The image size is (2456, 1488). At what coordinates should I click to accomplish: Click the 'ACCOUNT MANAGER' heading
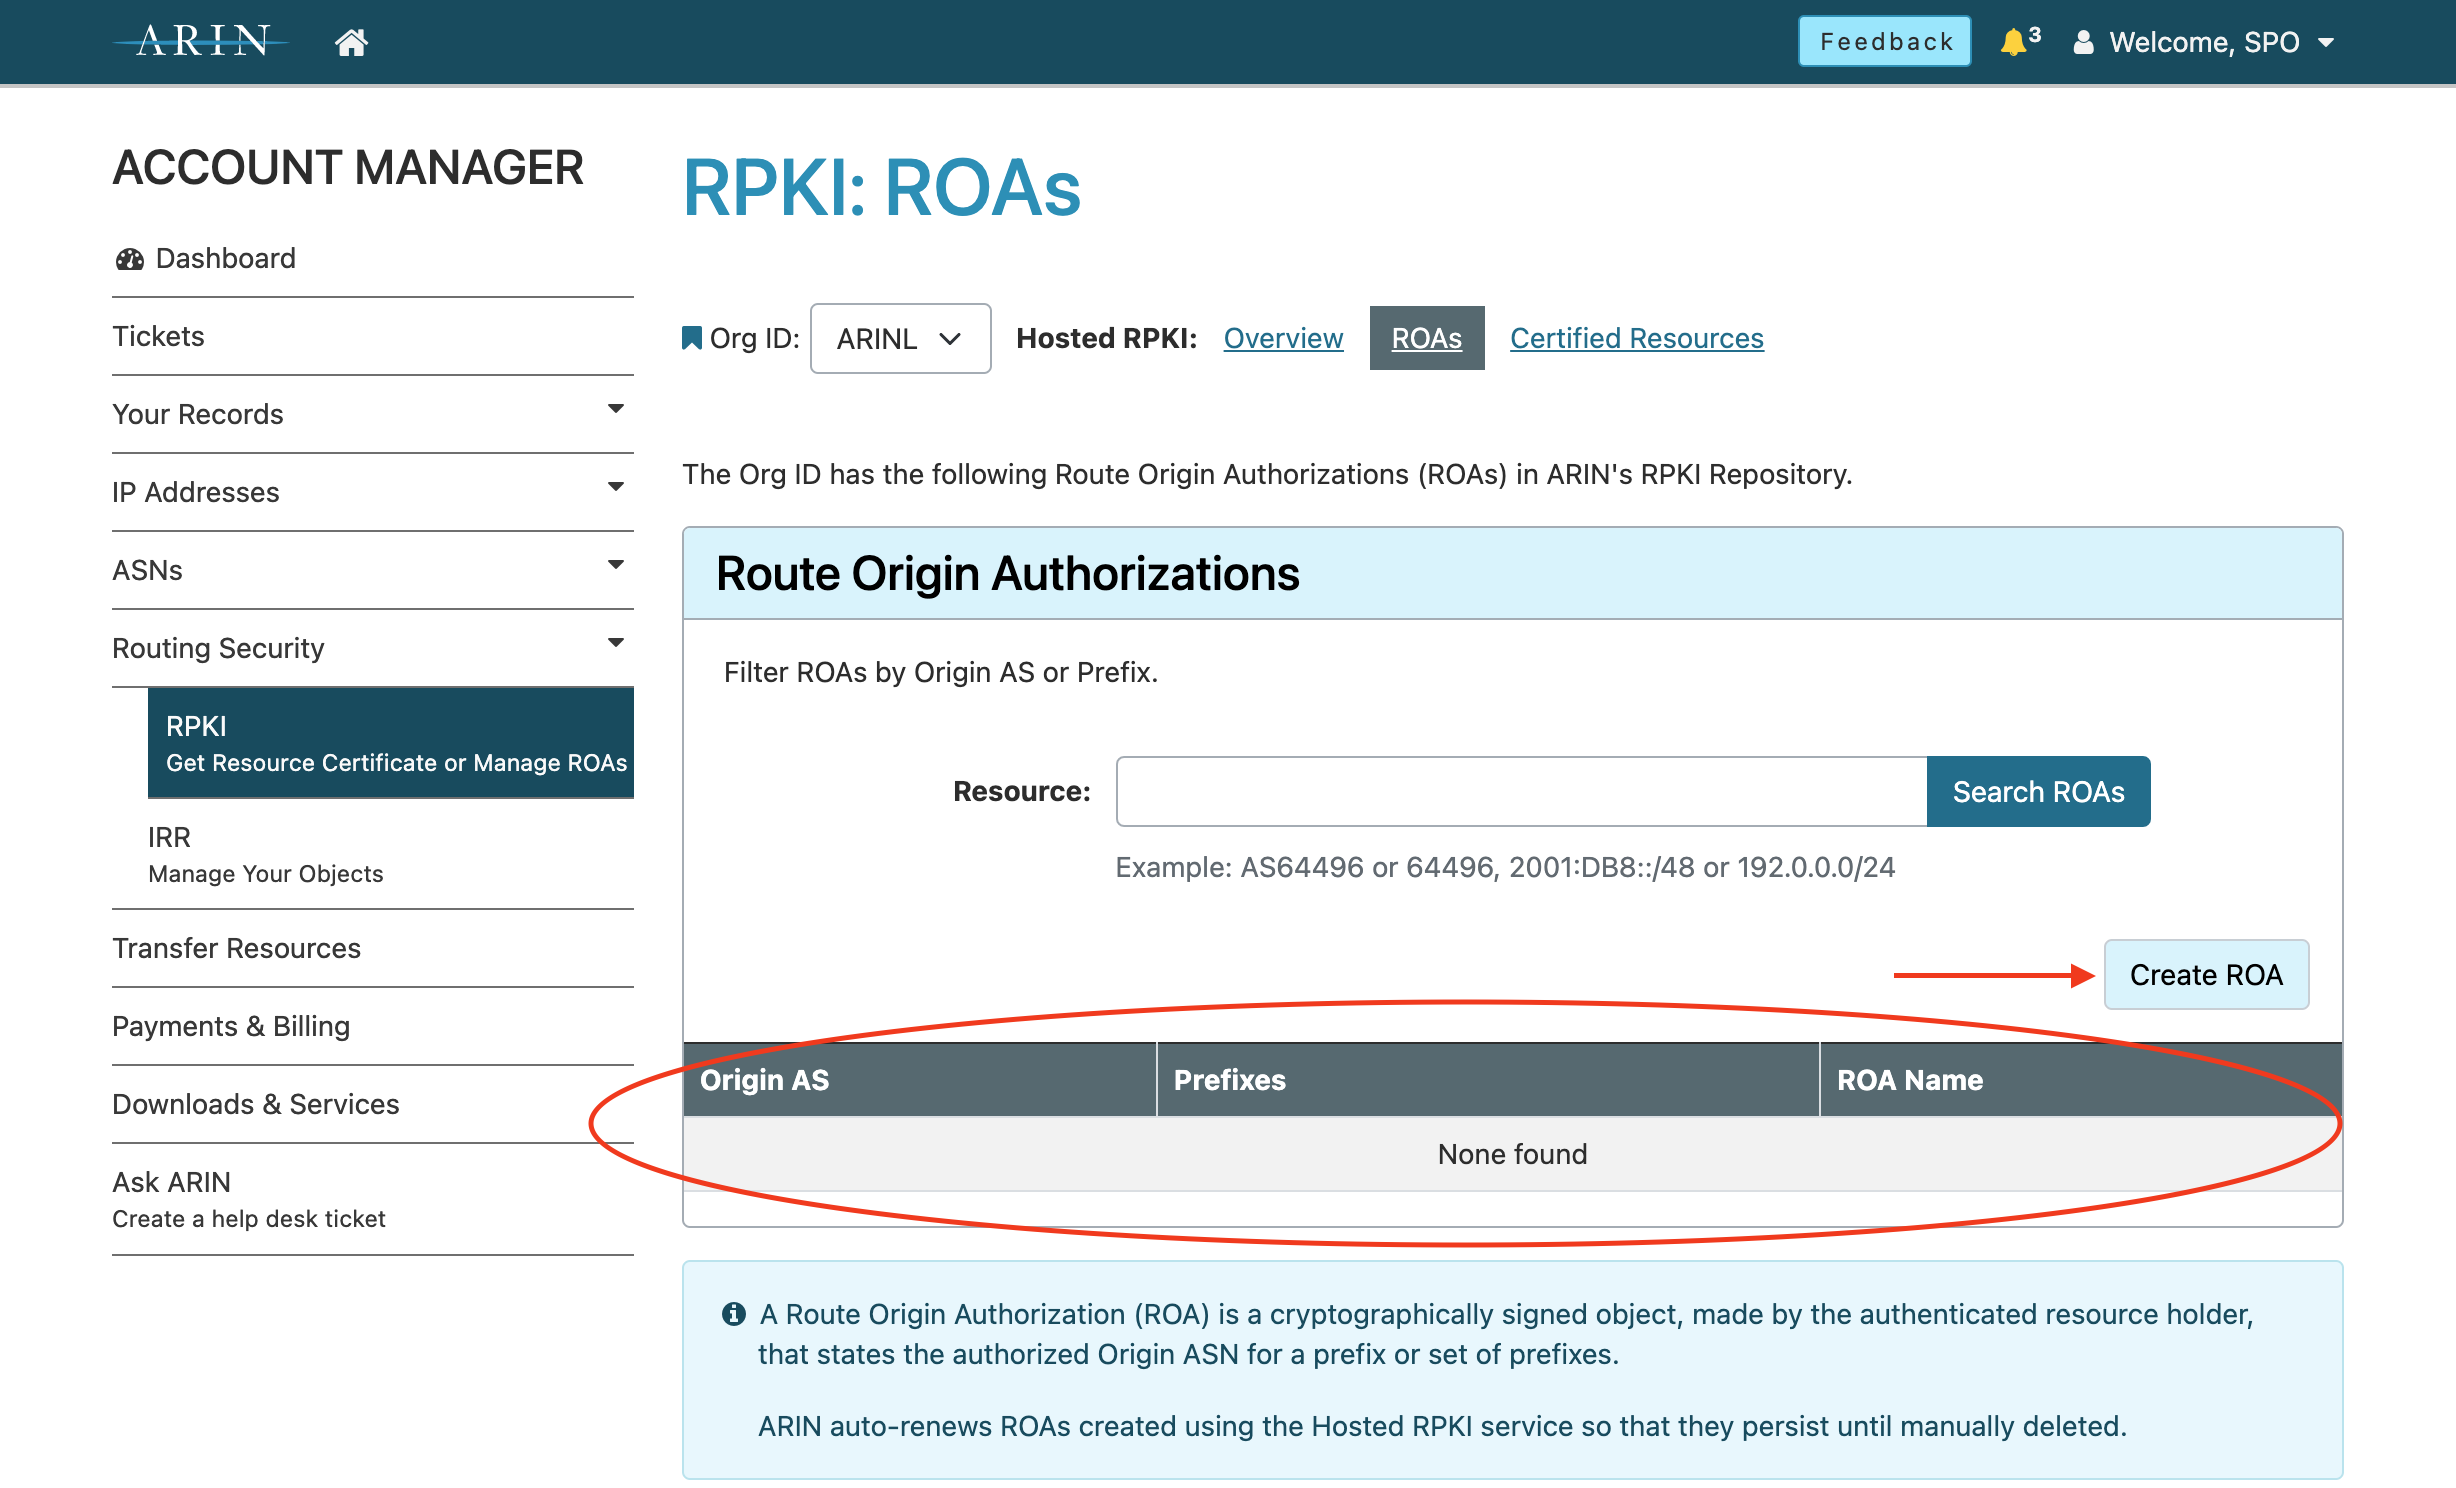pos(348,168)
